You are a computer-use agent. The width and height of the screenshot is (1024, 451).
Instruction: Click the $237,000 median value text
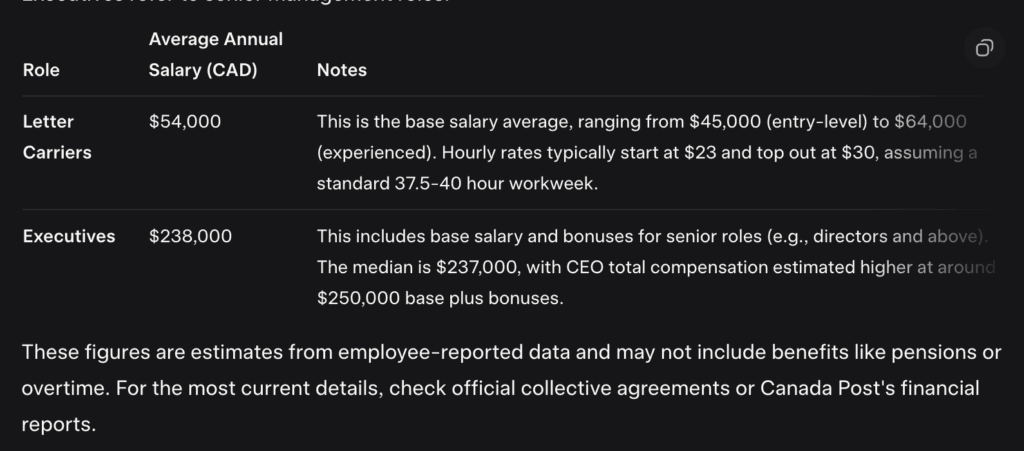(x=470, y=268)
